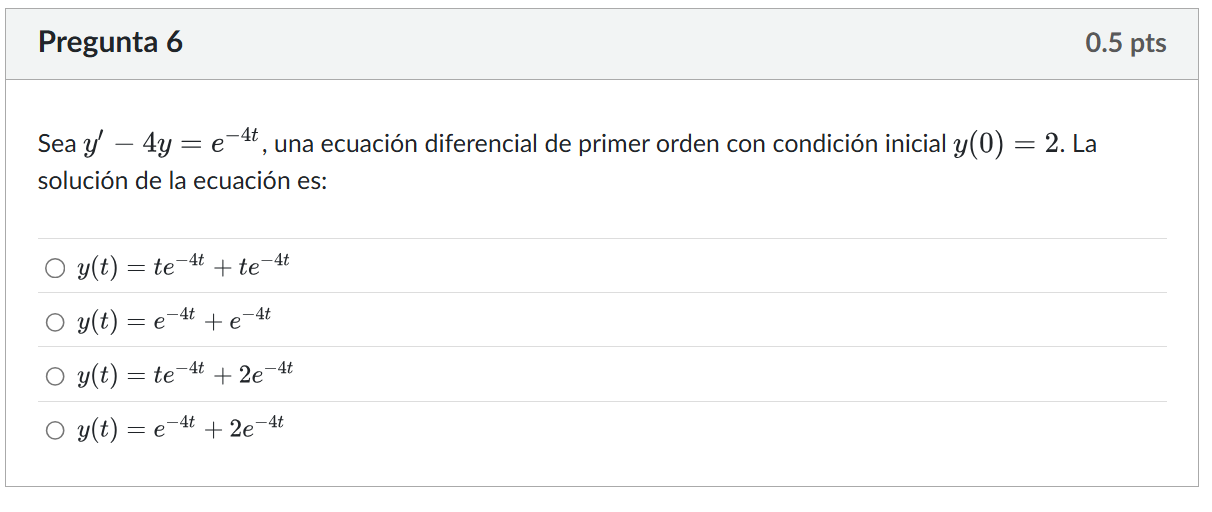The height and width of the screenshot is (512, 1212).
Task: Click the 2e⁻⁴ᵗ term in the third option
Action: [x=265, y=375]
